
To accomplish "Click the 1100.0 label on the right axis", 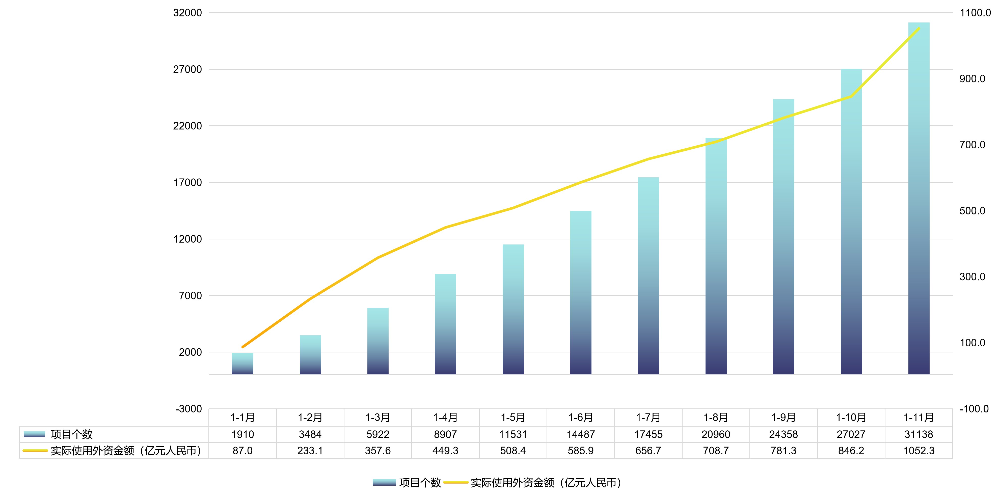I will pos(974,13).
